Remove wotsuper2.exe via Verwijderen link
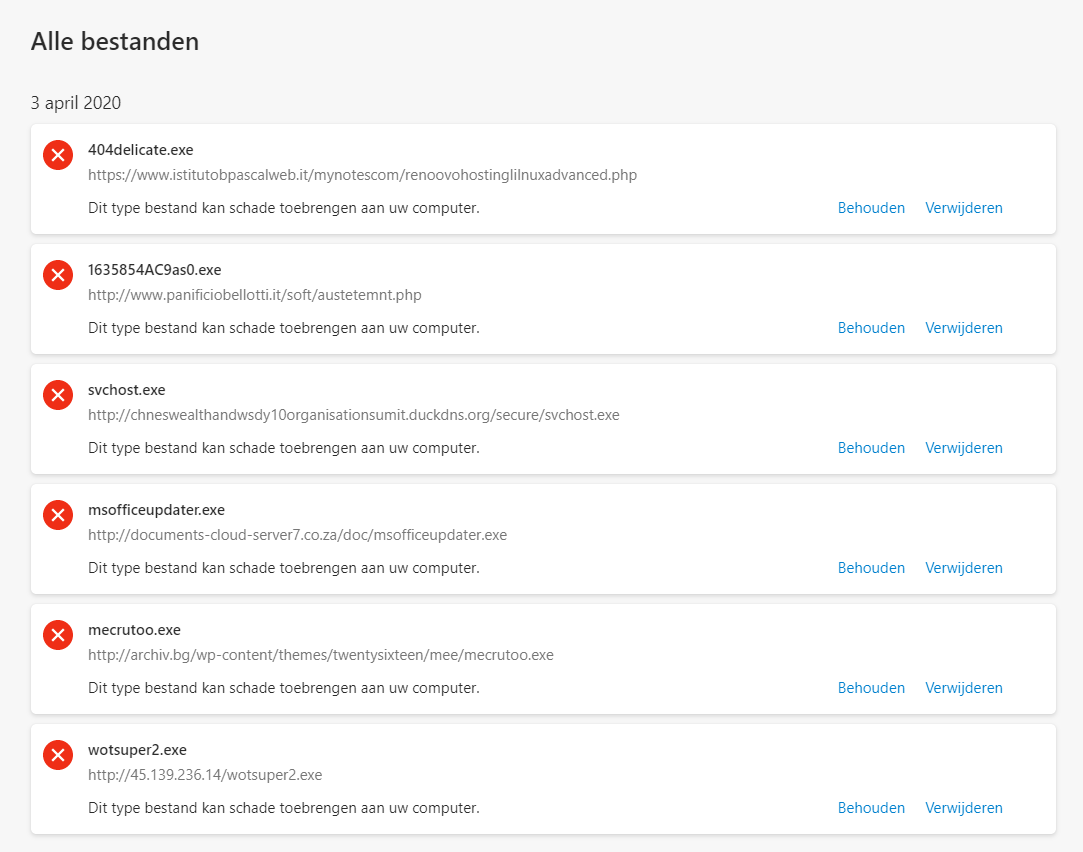Image resolution: width=1083 pixels, height=852 pixels. pyautogui.click(x=963, y=808)
